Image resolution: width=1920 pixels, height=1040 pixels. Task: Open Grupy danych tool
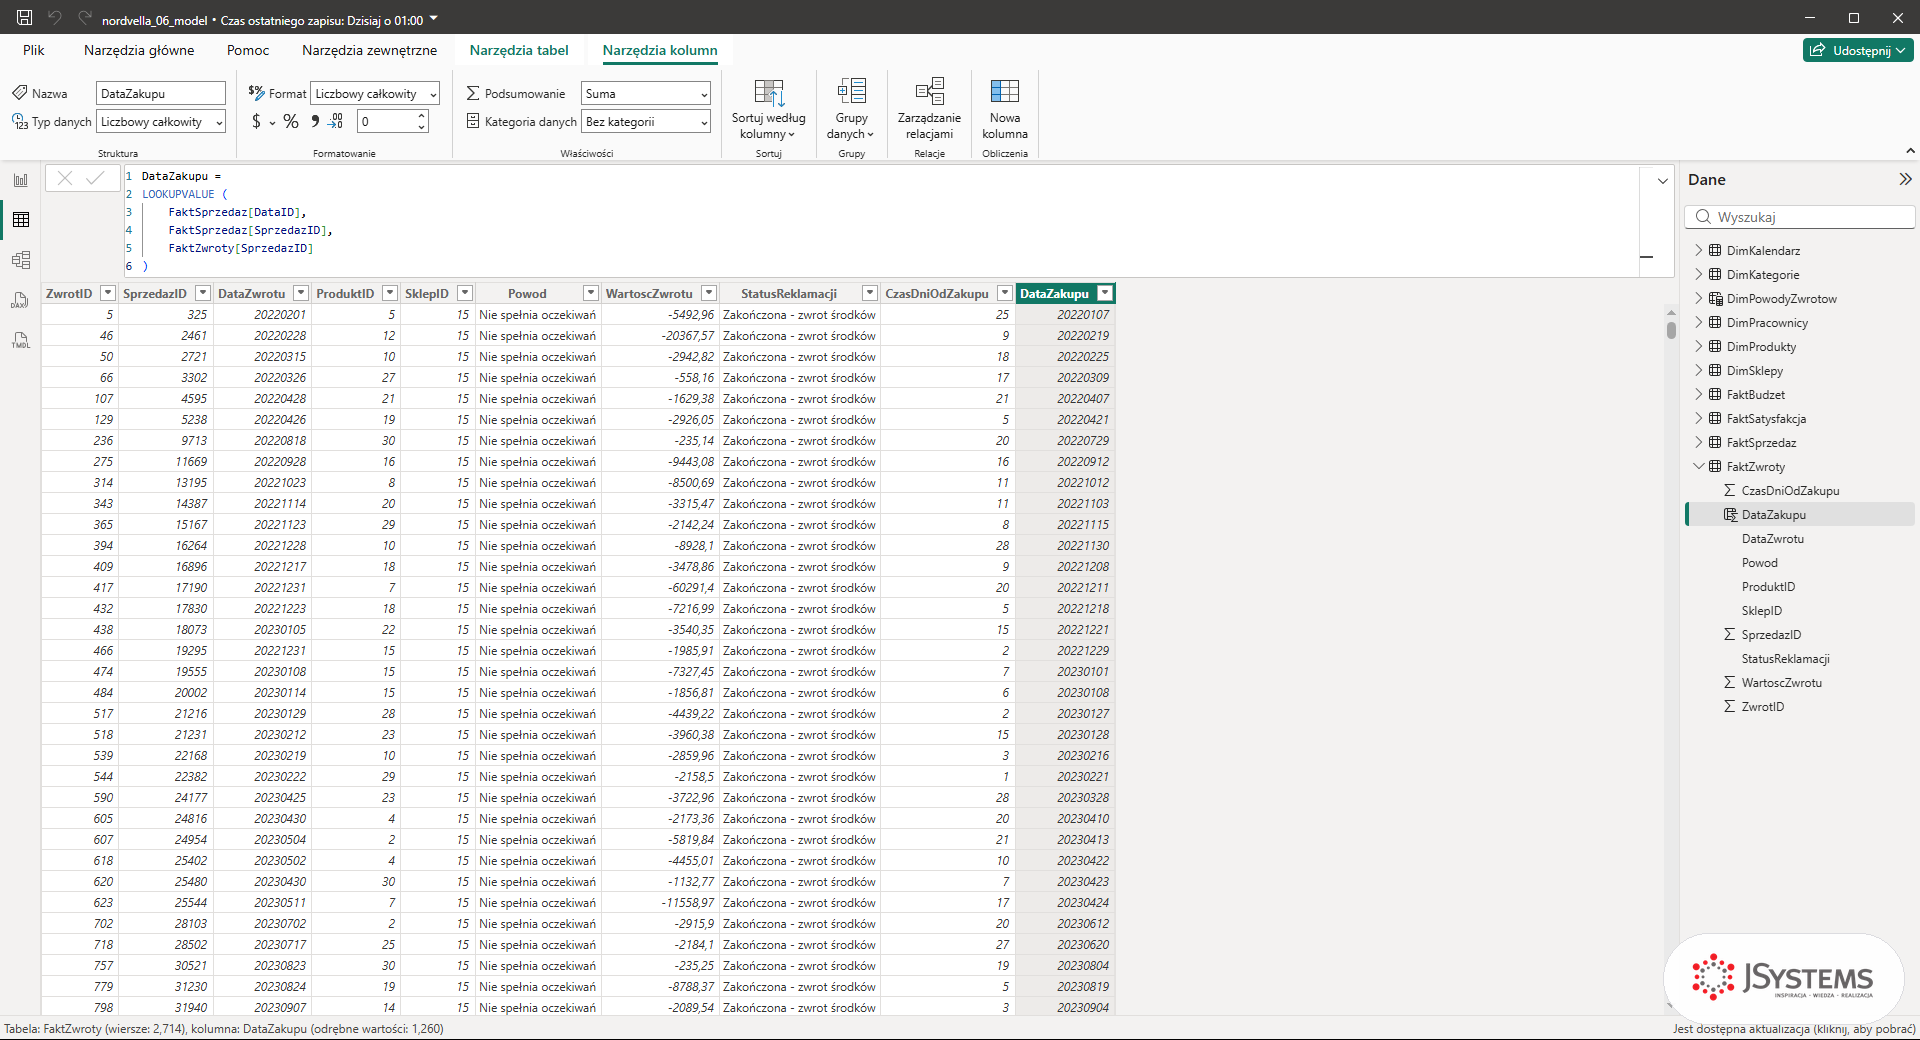(851, 110)
